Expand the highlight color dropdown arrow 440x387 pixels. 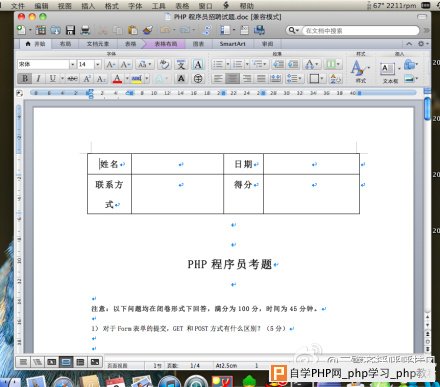(x=147, y=79)
